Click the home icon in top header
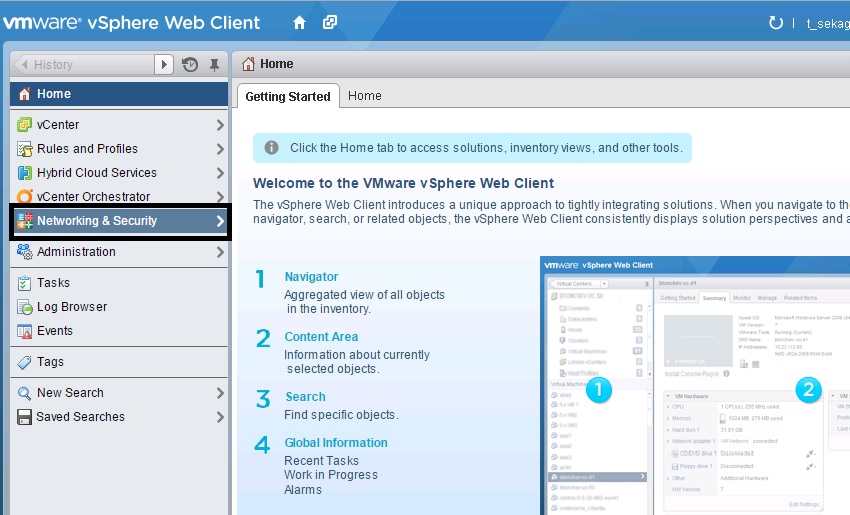 (299, 22)
